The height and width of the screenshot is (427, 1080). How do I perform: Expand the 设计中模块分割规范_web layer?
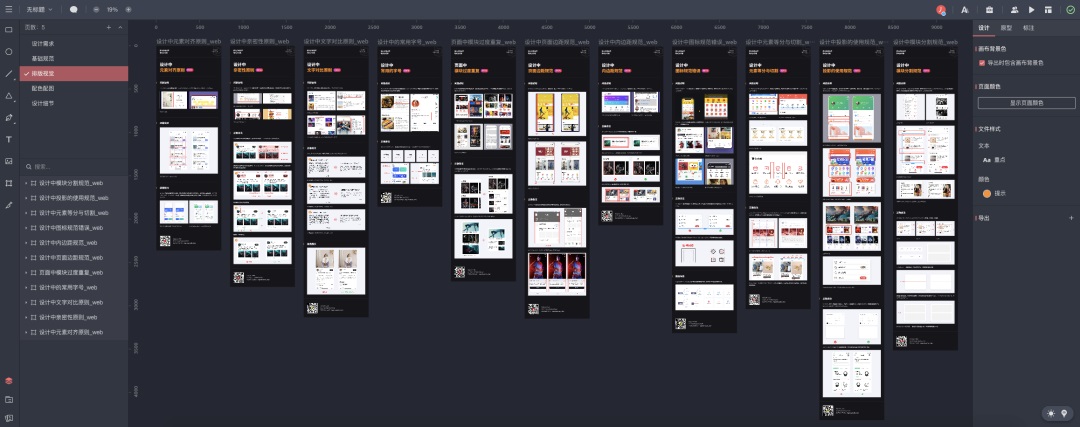(x=26, y=183)
